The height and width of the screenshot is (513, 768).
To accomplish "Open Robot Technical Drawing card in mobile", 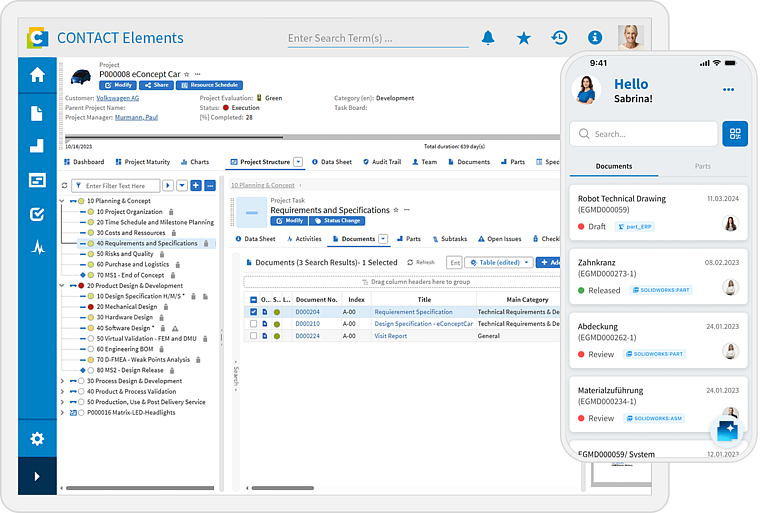I will [658, 212].
